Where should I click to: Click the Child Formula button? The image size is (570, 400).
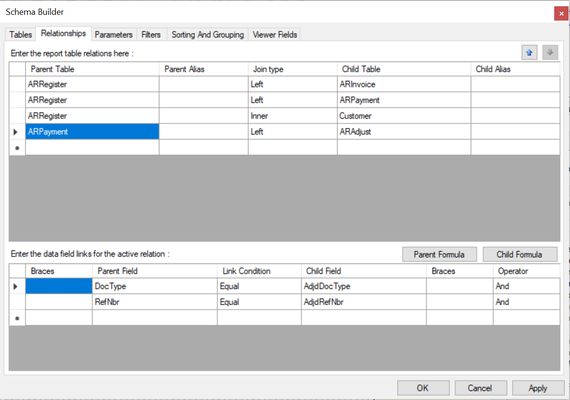(519, 254)
